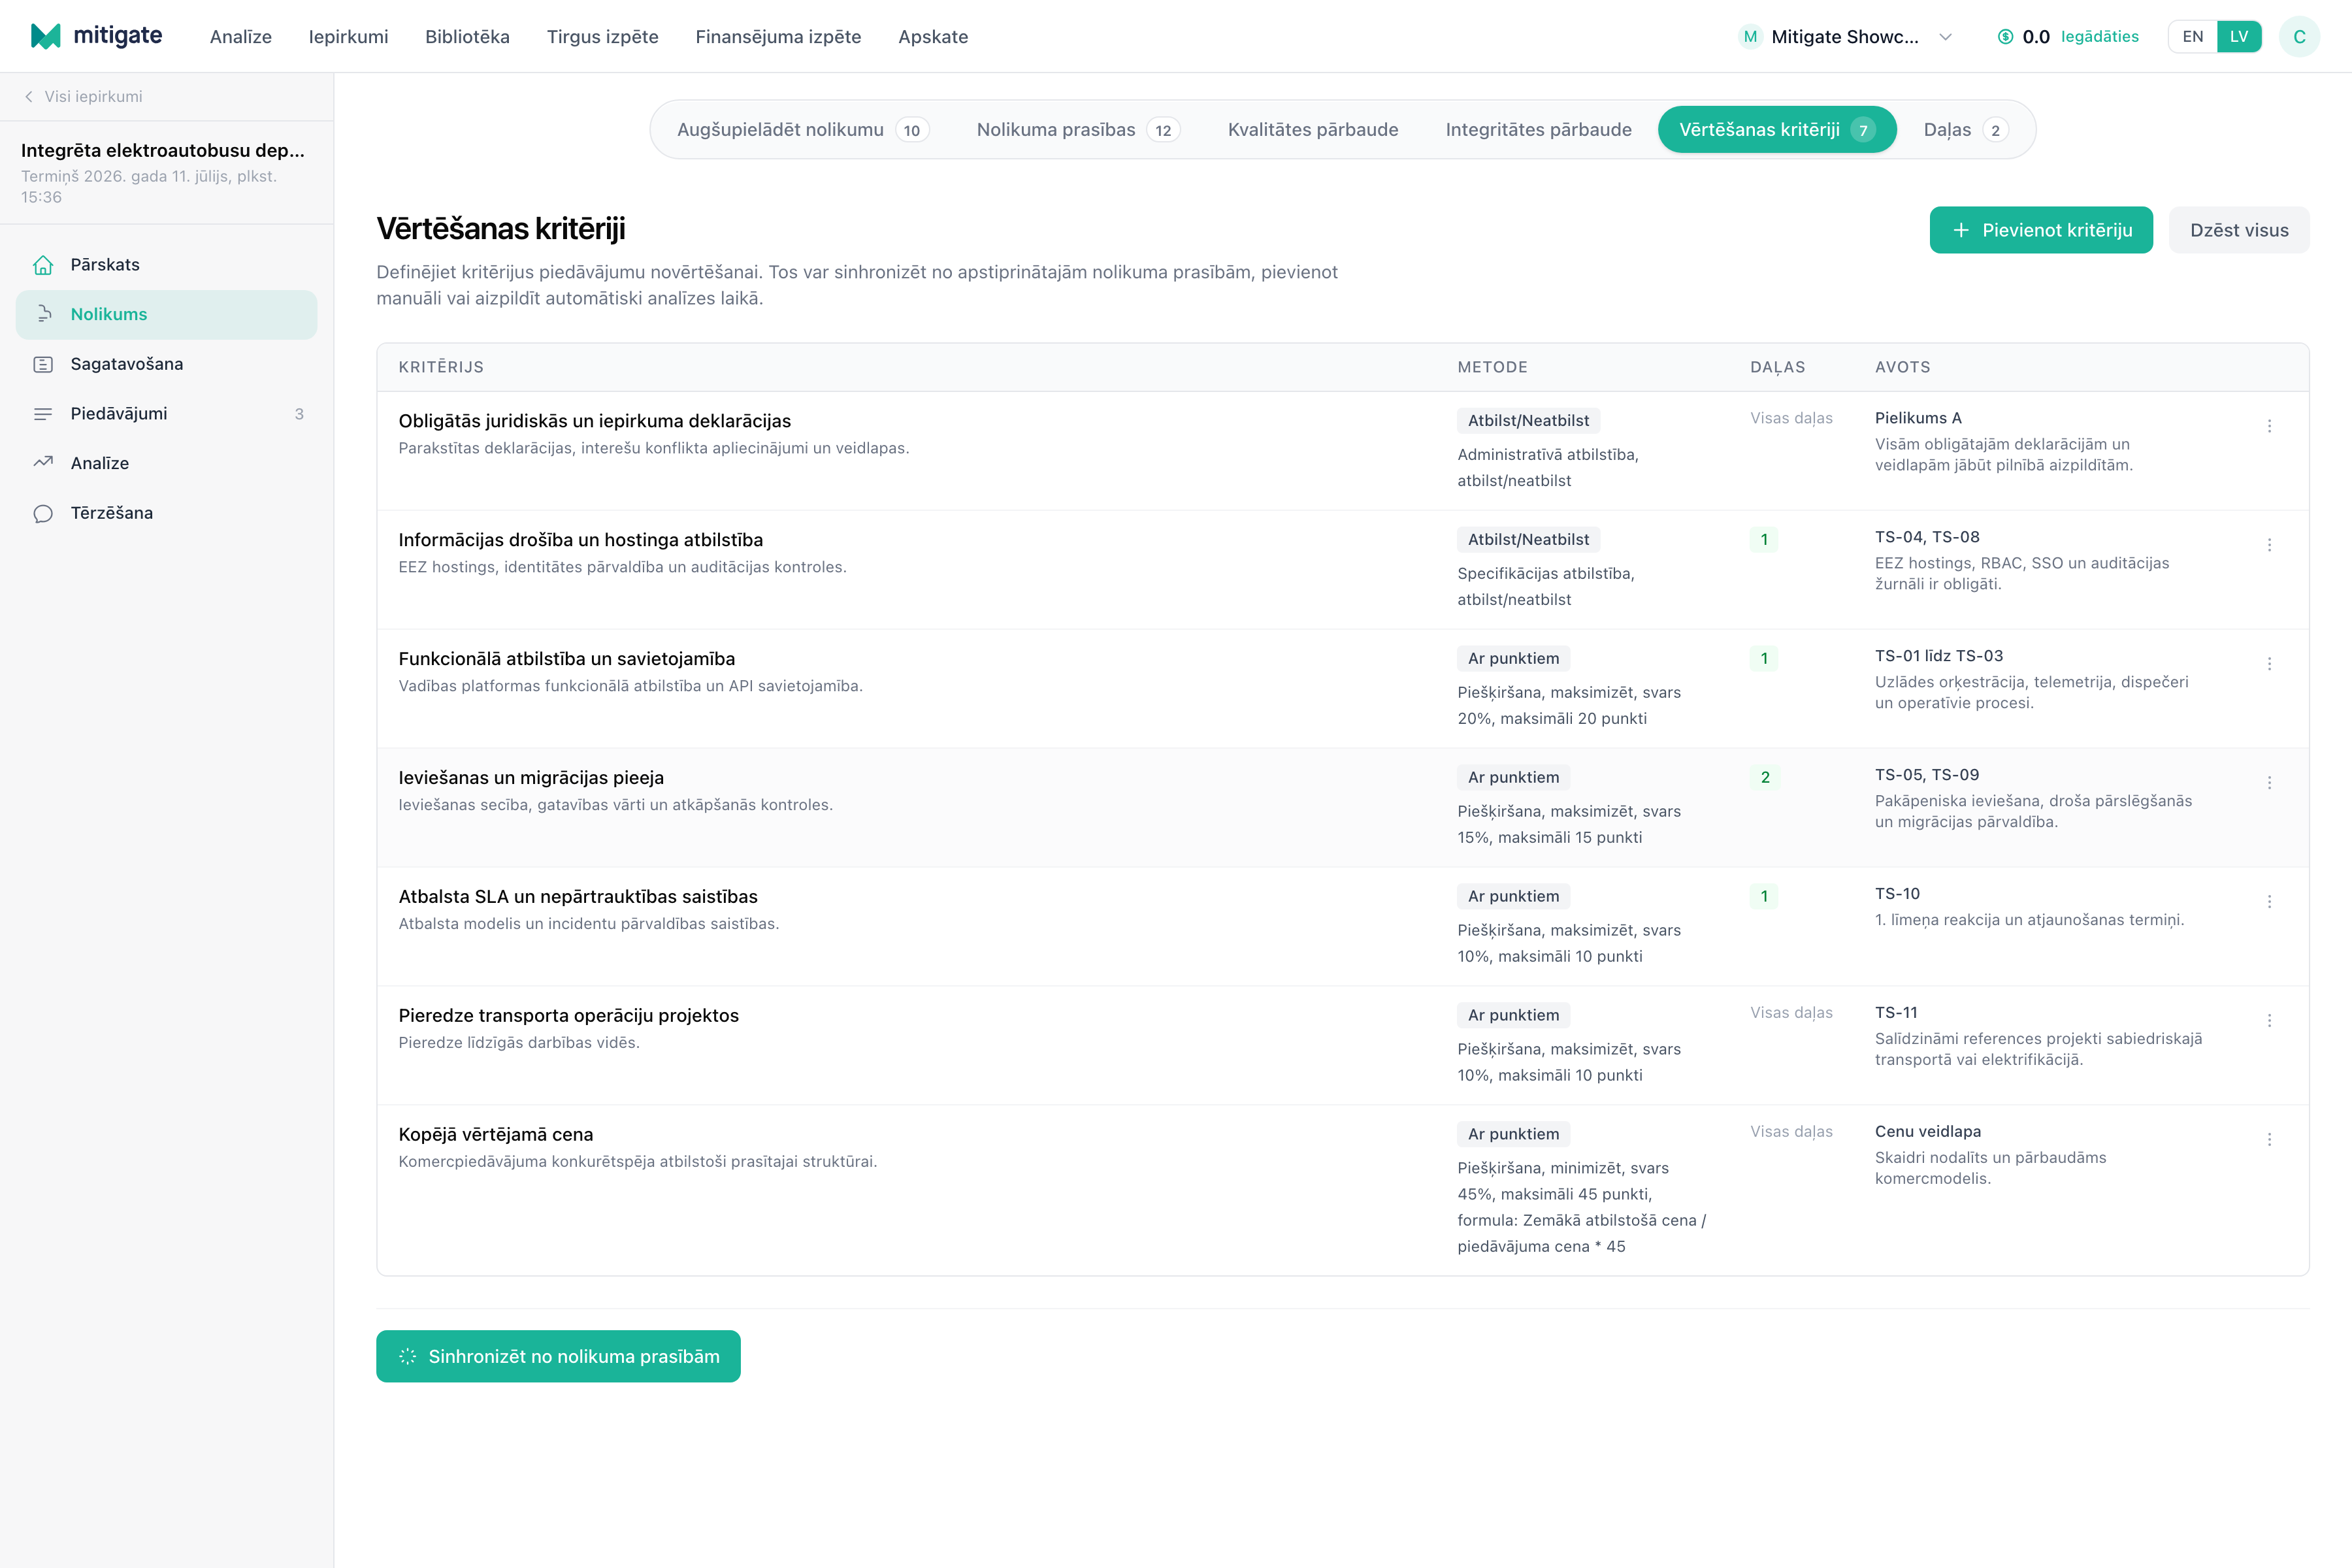Select Informācijas drošība un hostinga atbilstība
This screenshot has height=1568, width=2352.
[x=580, y=540]
